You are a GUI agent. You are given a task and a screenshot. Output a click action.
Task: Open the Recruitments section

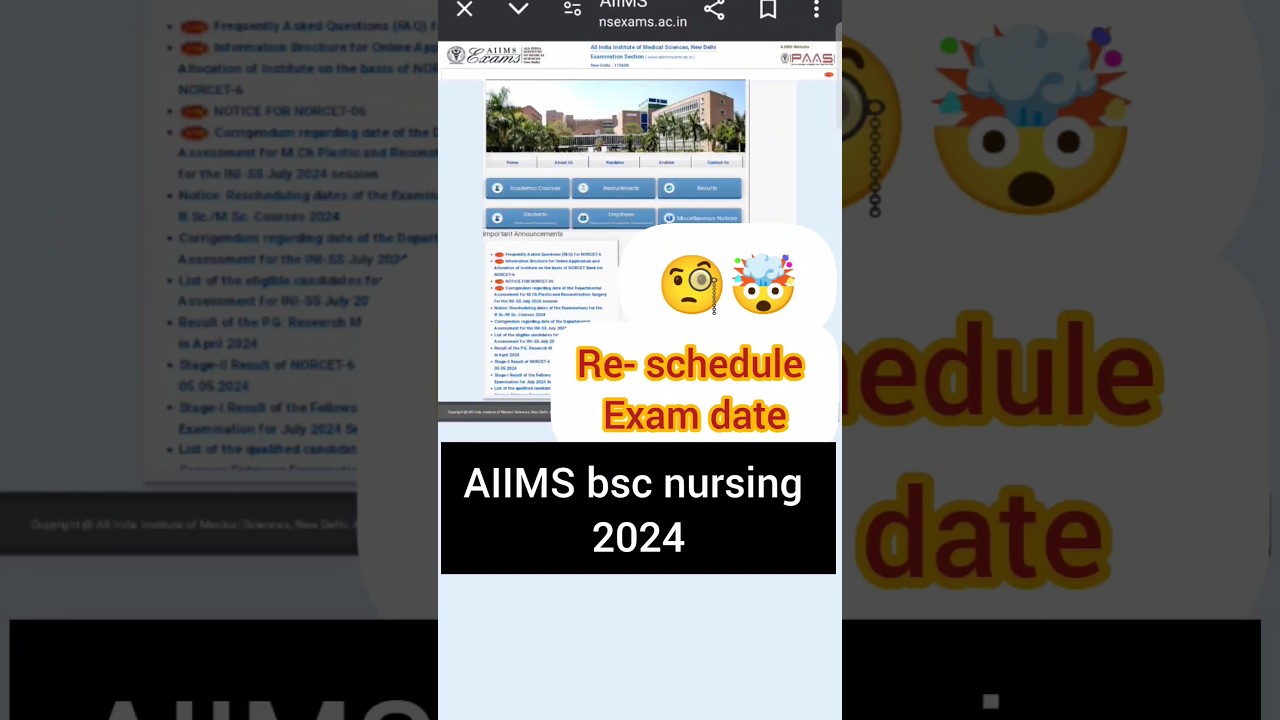tap(614, 188)
